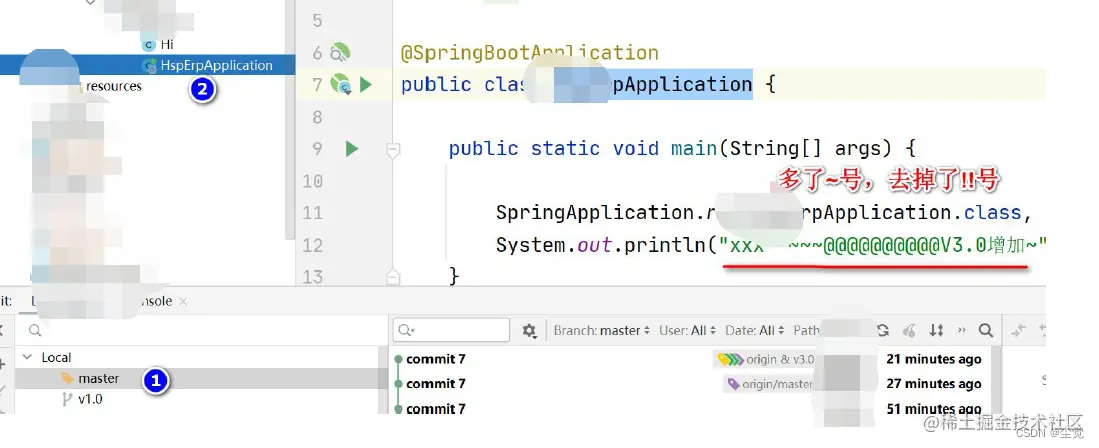The image size is (1099, 448).
Task: Select commit from 27 minutes ago
Action: [x=690, y=383]
